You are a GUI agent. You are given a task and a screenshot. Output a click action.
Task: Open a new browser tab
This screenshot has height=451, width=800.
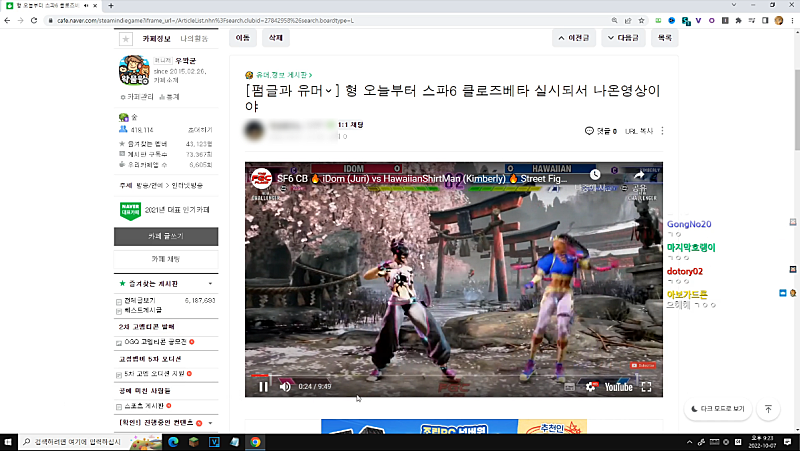111,6
